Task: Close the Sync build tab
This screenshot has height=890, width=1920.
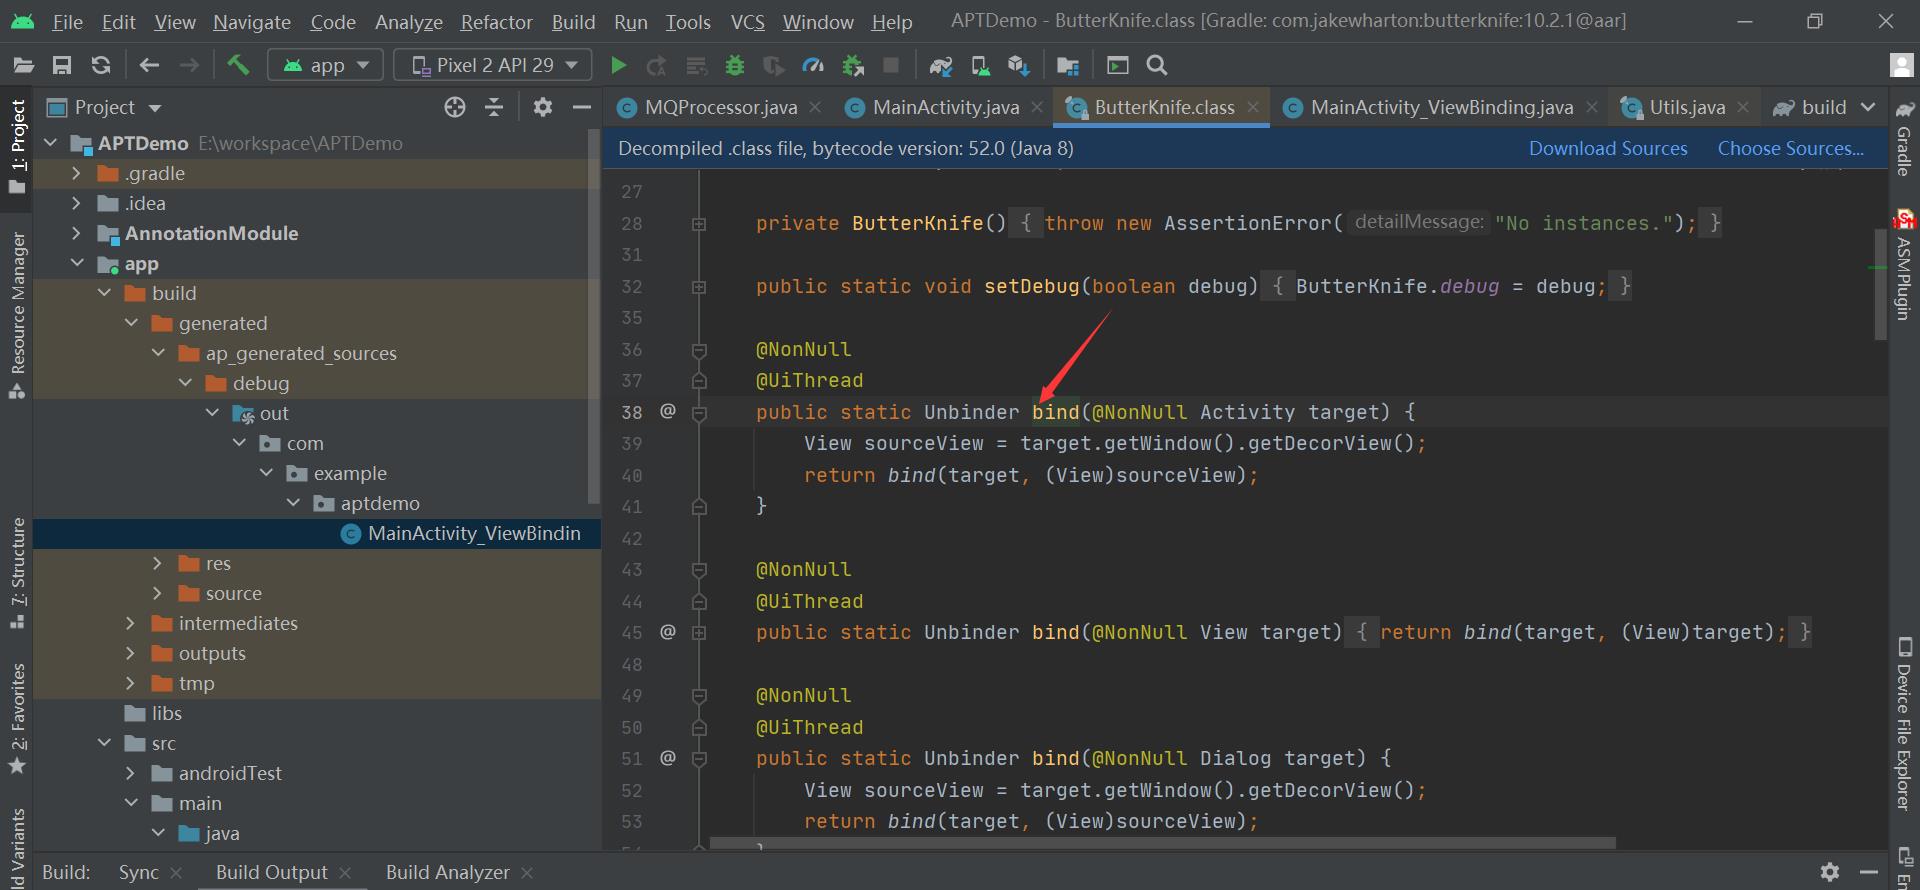Action: (176, 873)
